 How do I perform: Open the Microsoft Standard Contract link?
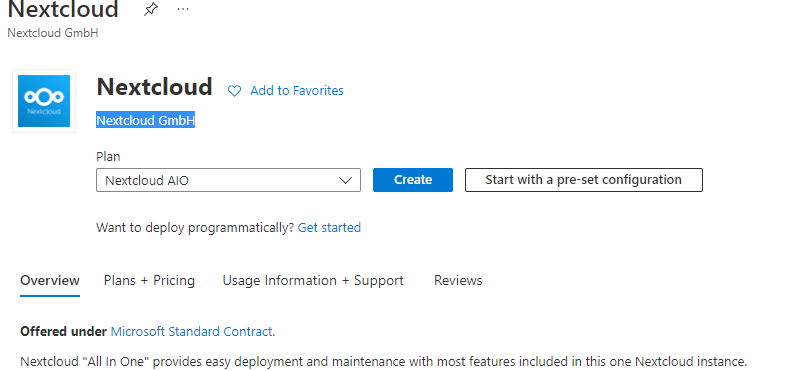click(x=191, y=331)
